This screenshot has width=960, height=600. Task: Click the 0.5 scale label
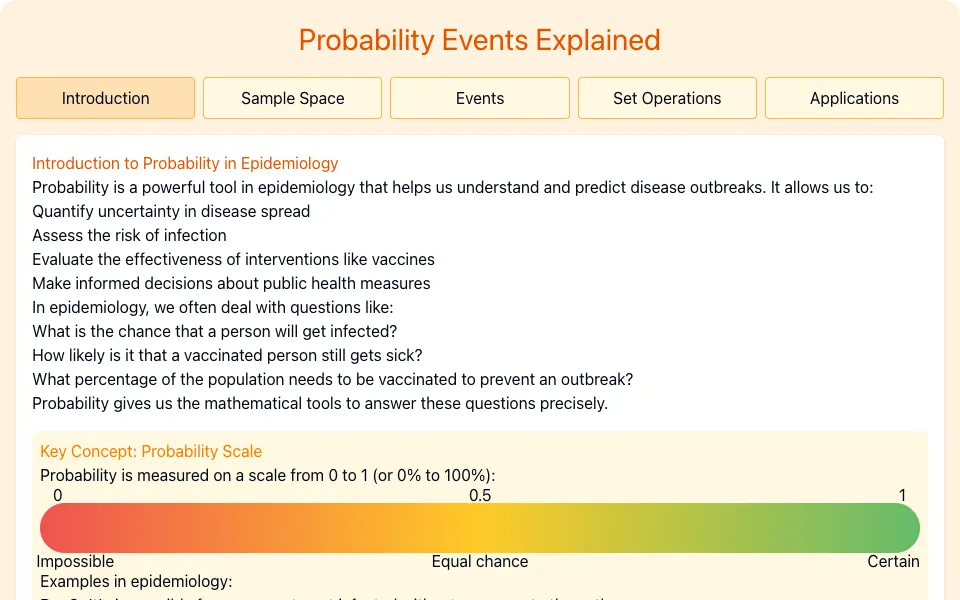click(480, 495)
